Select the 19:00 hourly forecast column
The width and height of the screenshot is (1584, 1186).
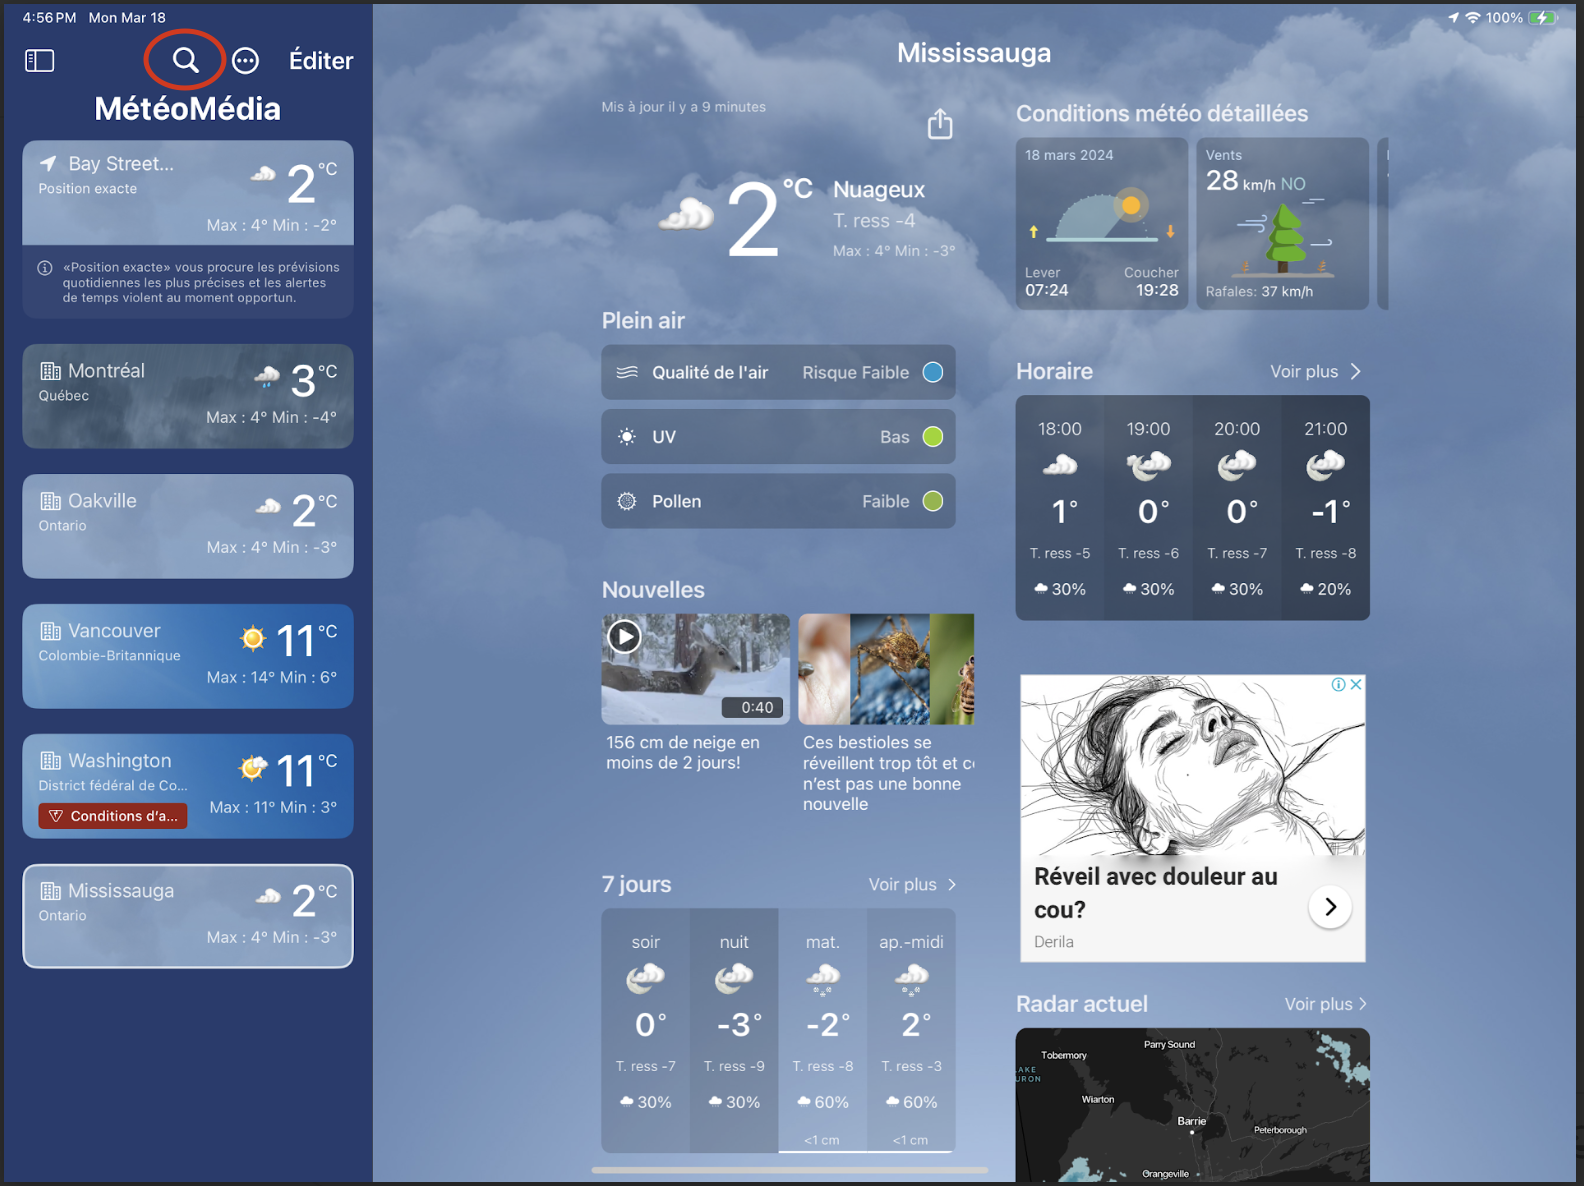pyautogui.click(x=1148, y=508)
